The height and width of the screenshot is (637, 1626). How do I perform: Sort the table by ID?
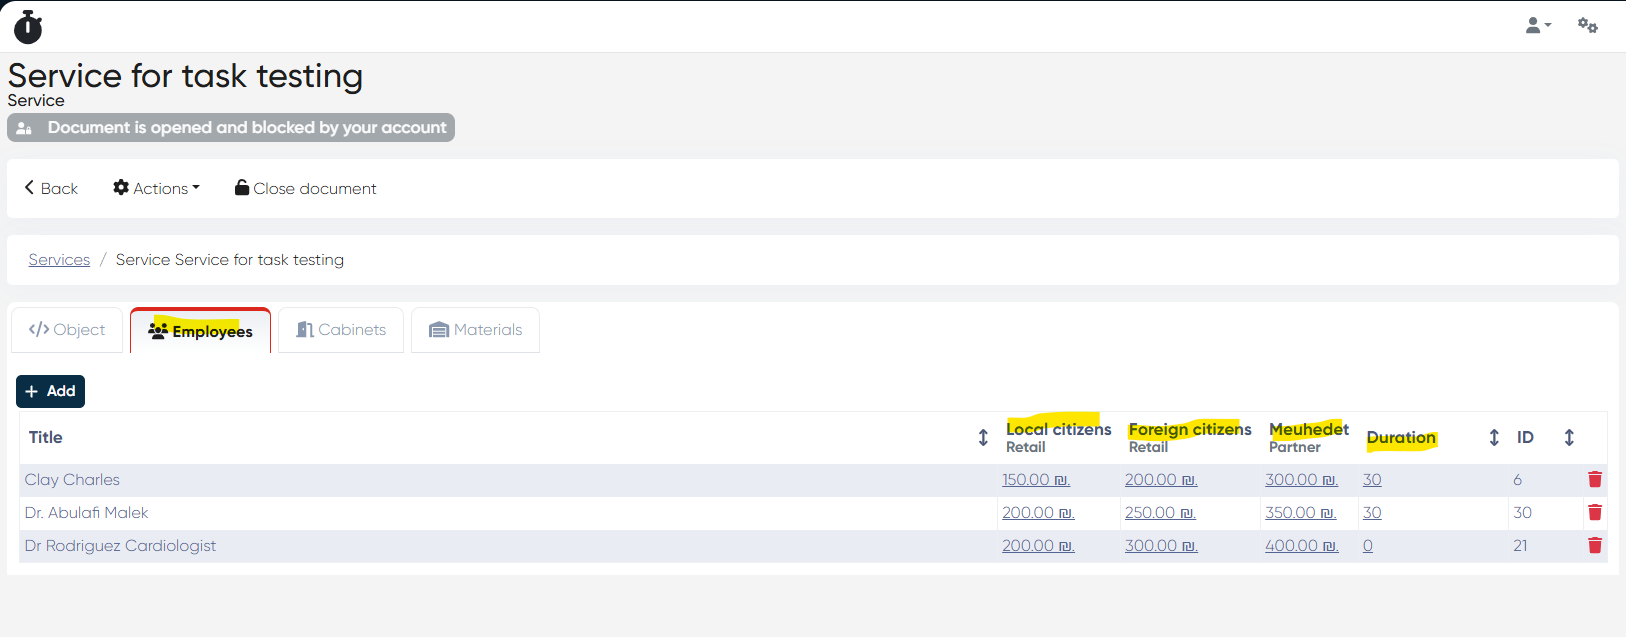pos(1569,437)
